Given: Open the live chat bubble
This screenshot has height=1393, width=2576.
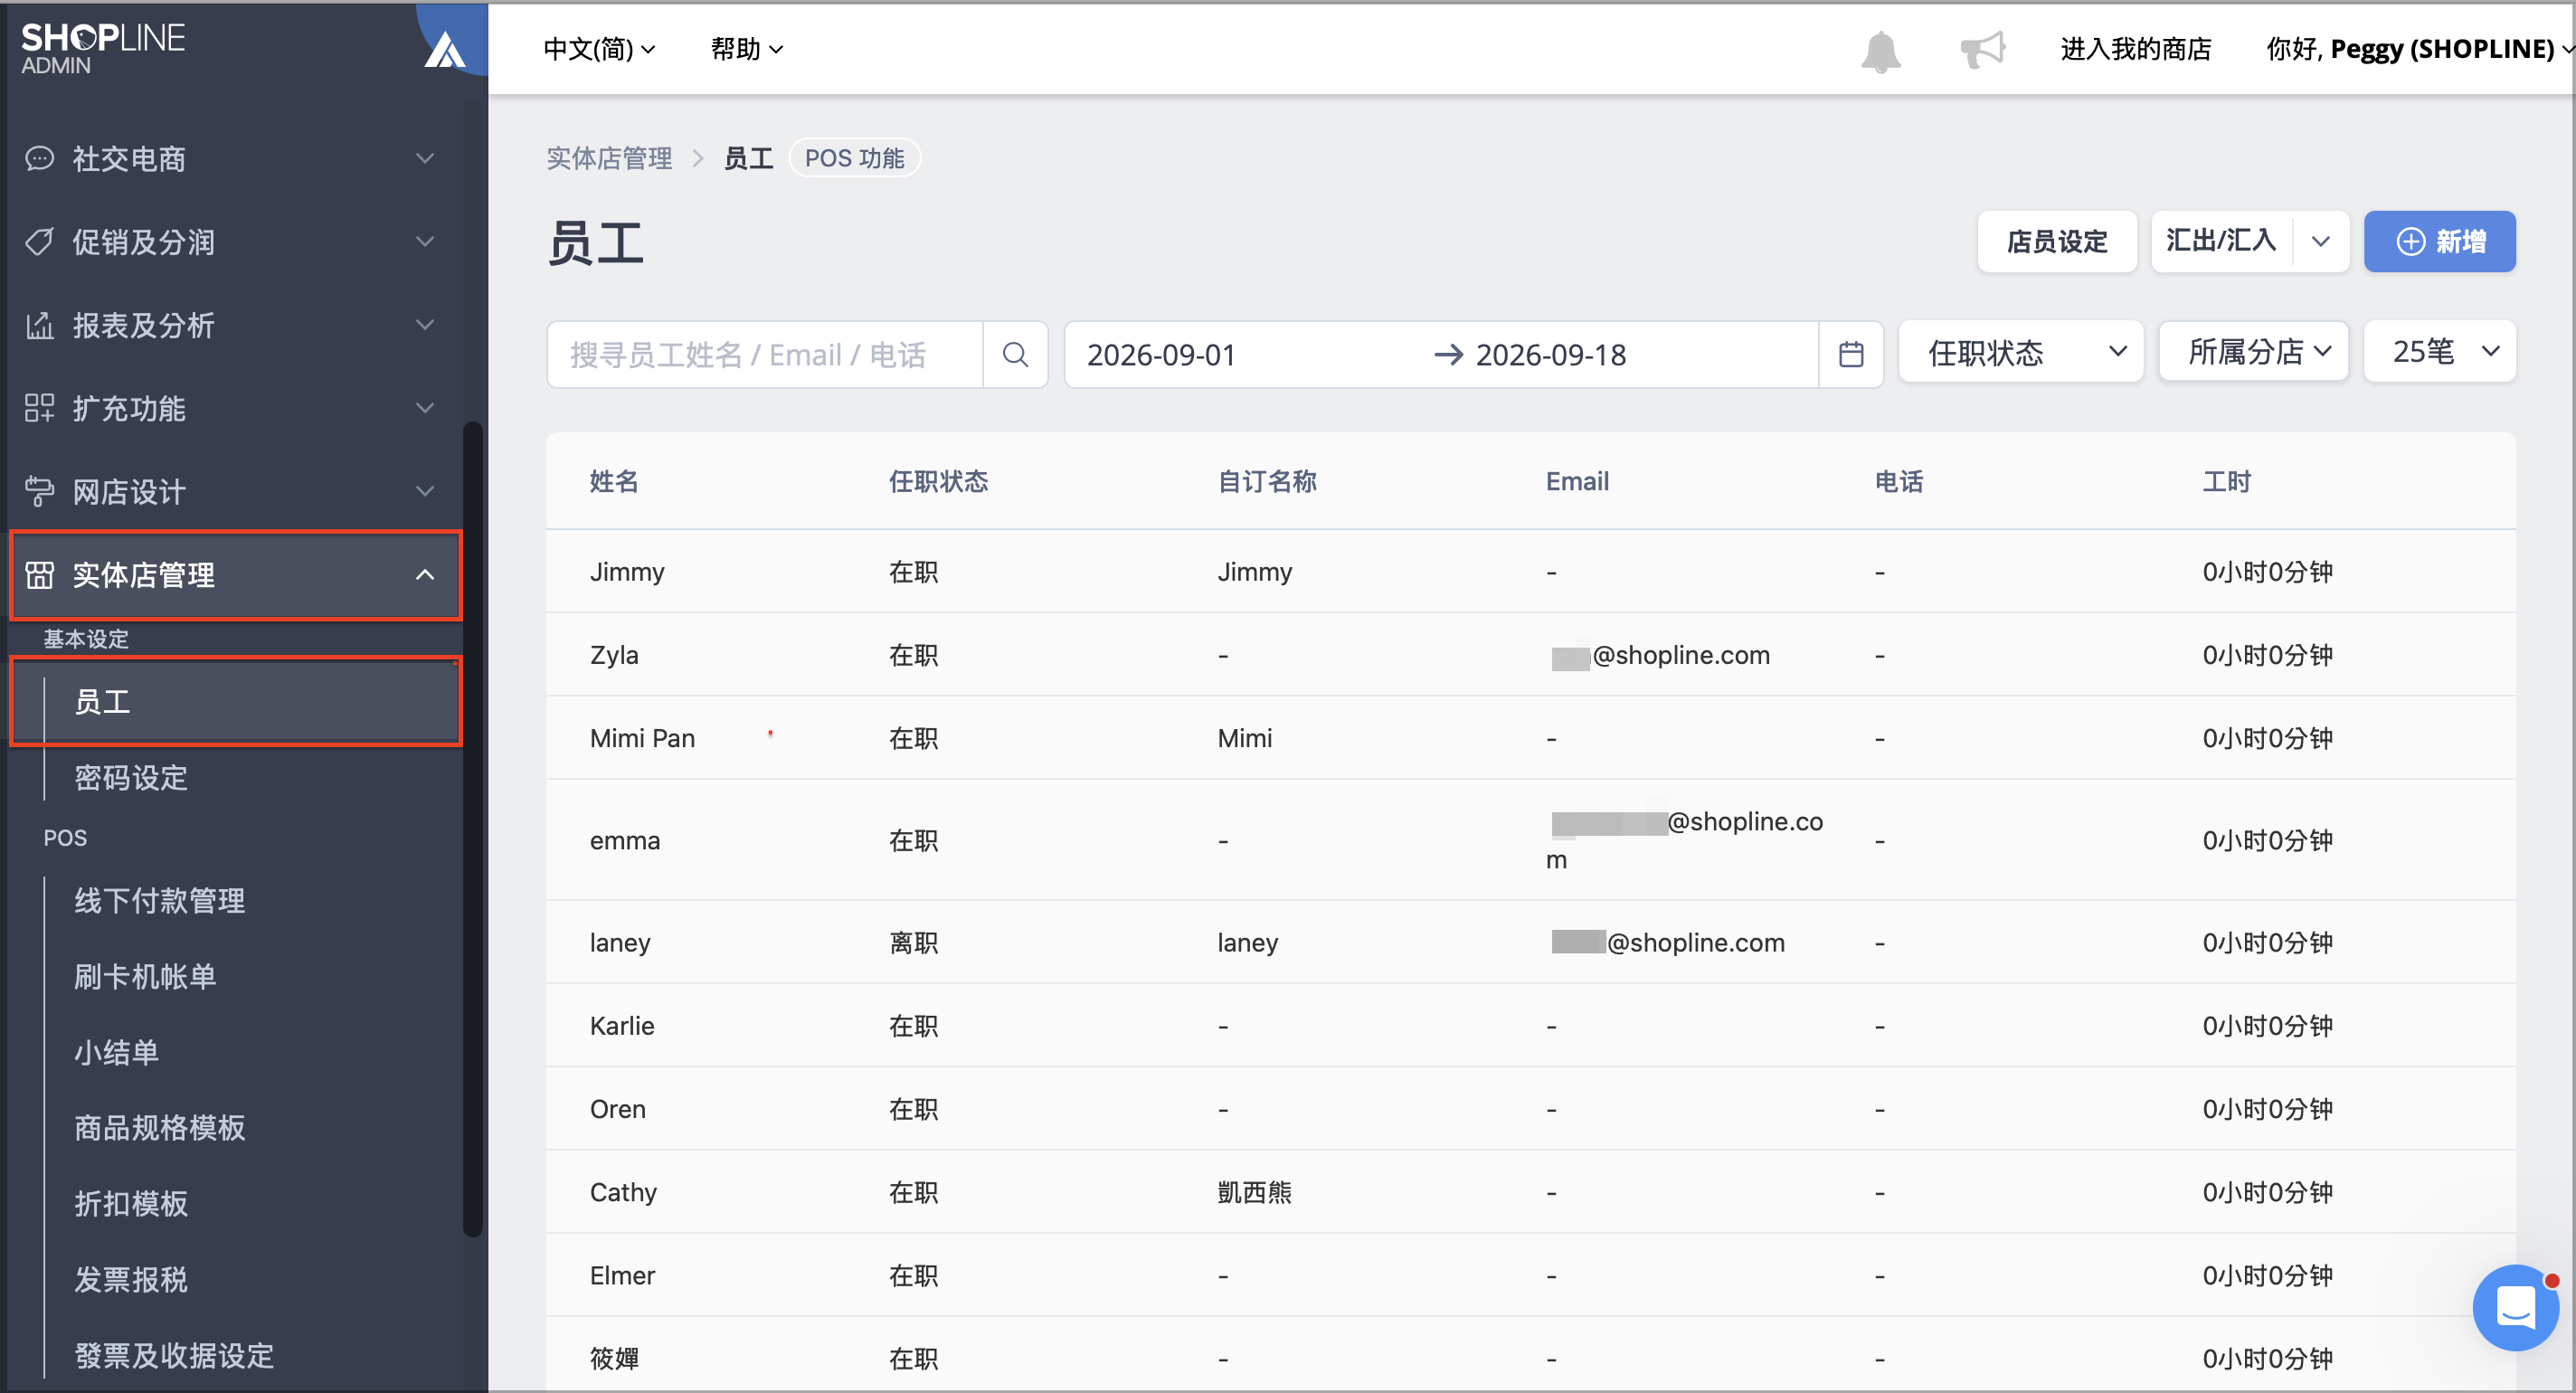Looking at the screenshot, I should (x=2515, y=1307).
